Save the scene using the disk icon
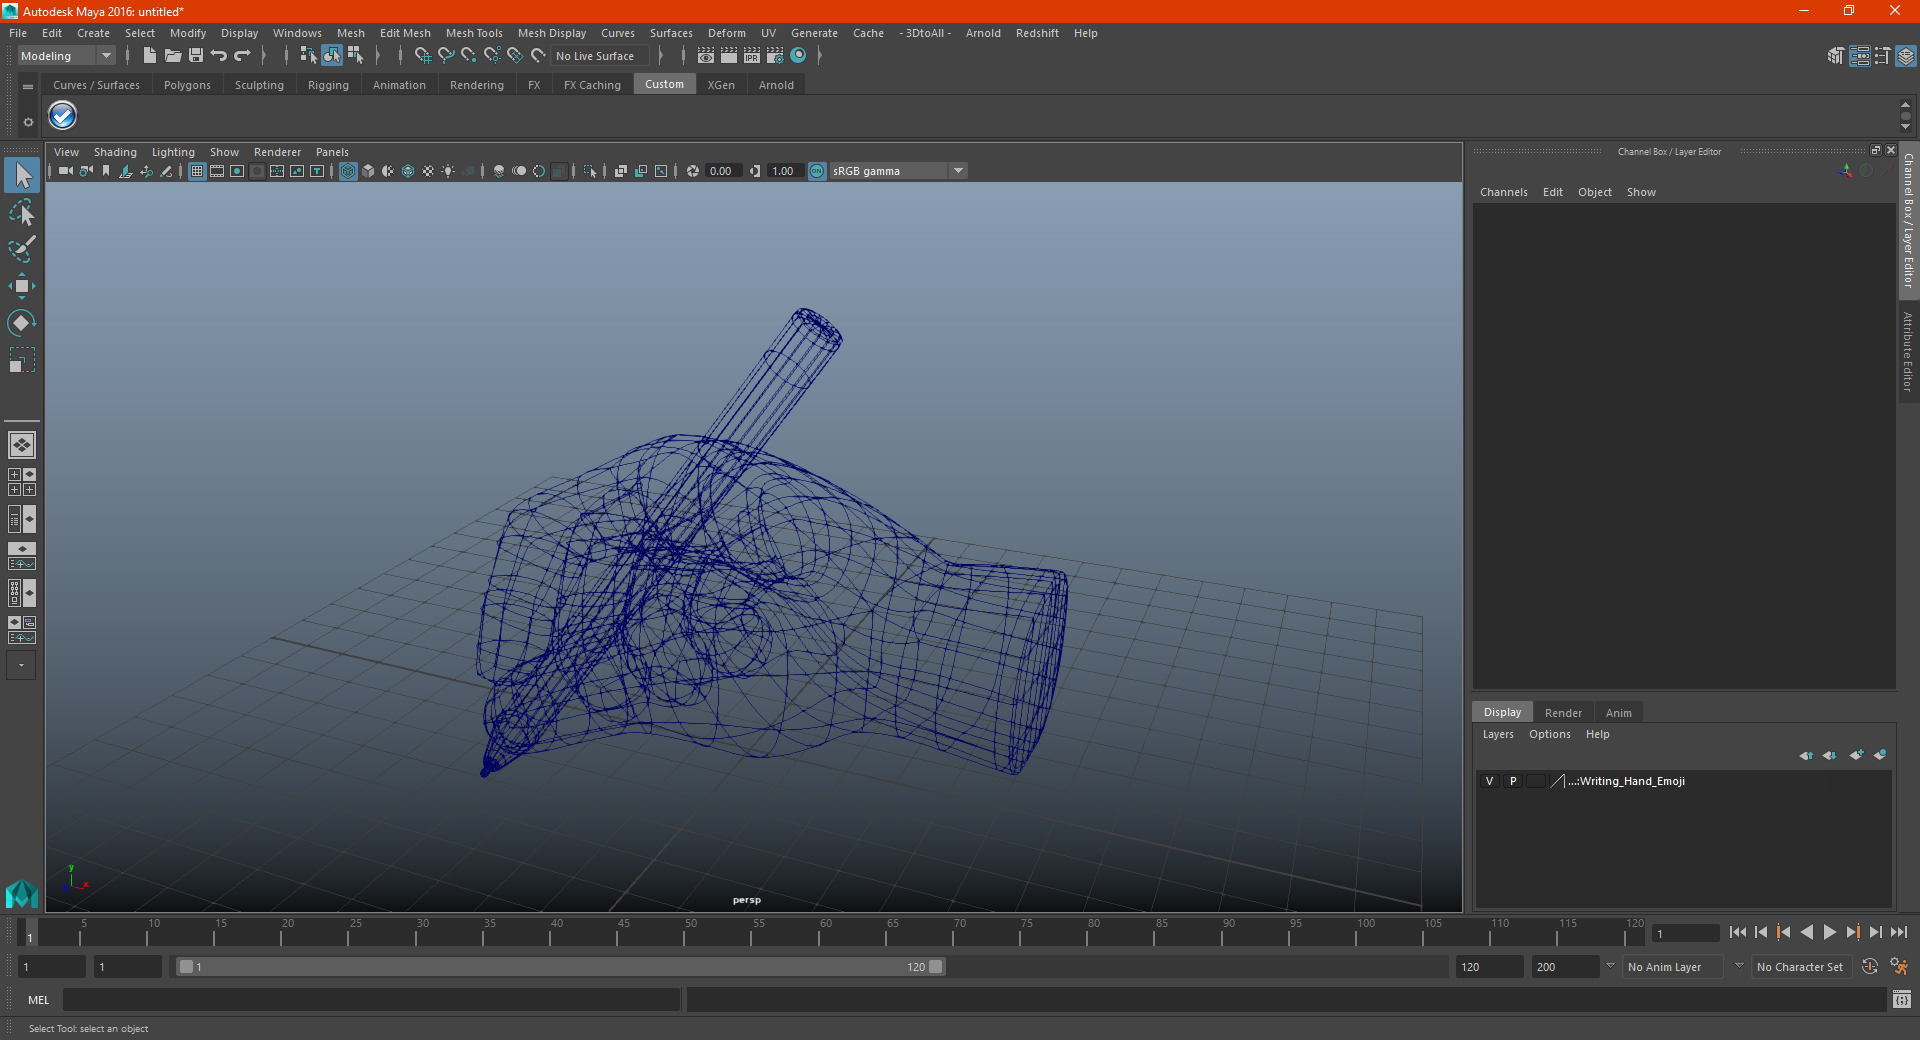 click(x=196, y=56)
